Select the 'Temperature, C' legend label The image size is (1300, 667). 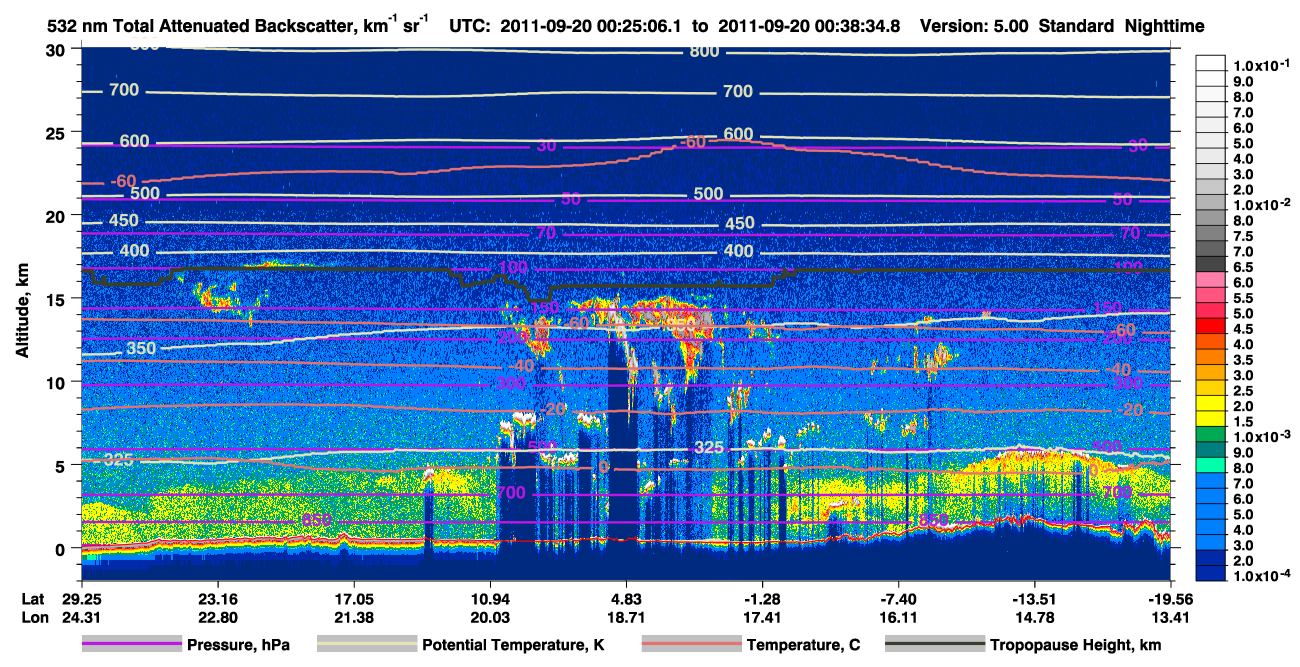tap(803, 646)
